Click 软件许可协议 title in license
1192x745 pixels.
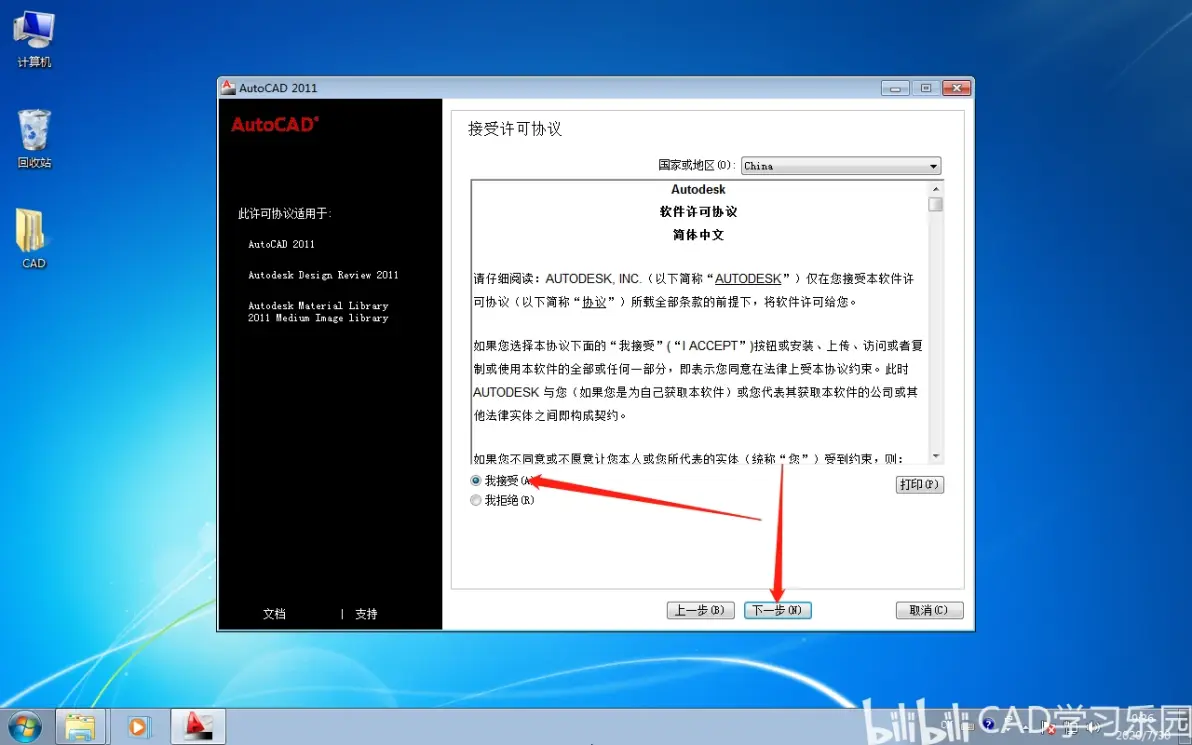point(698,212)
